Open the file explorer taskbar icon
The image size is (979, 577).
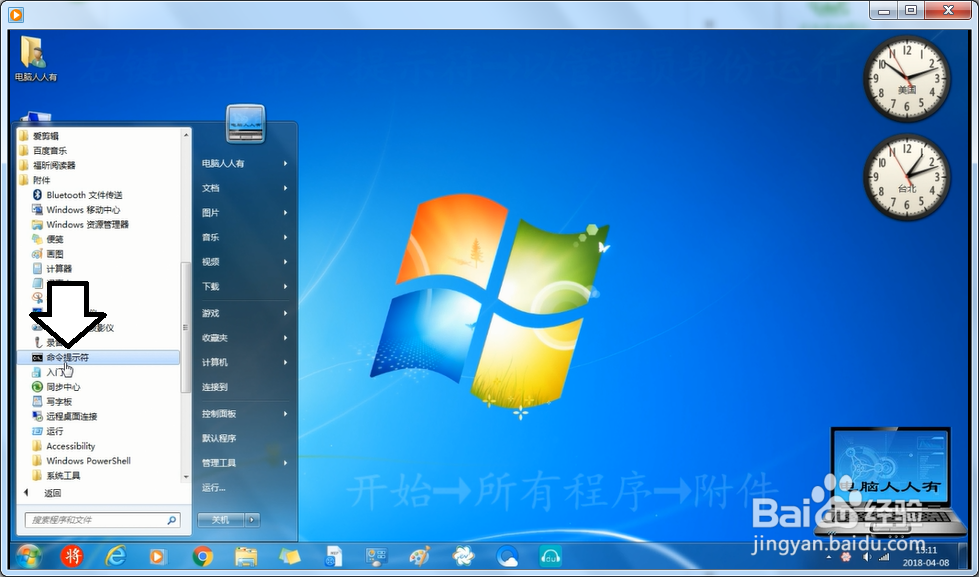pyautogui.click(x=246, y=556)
